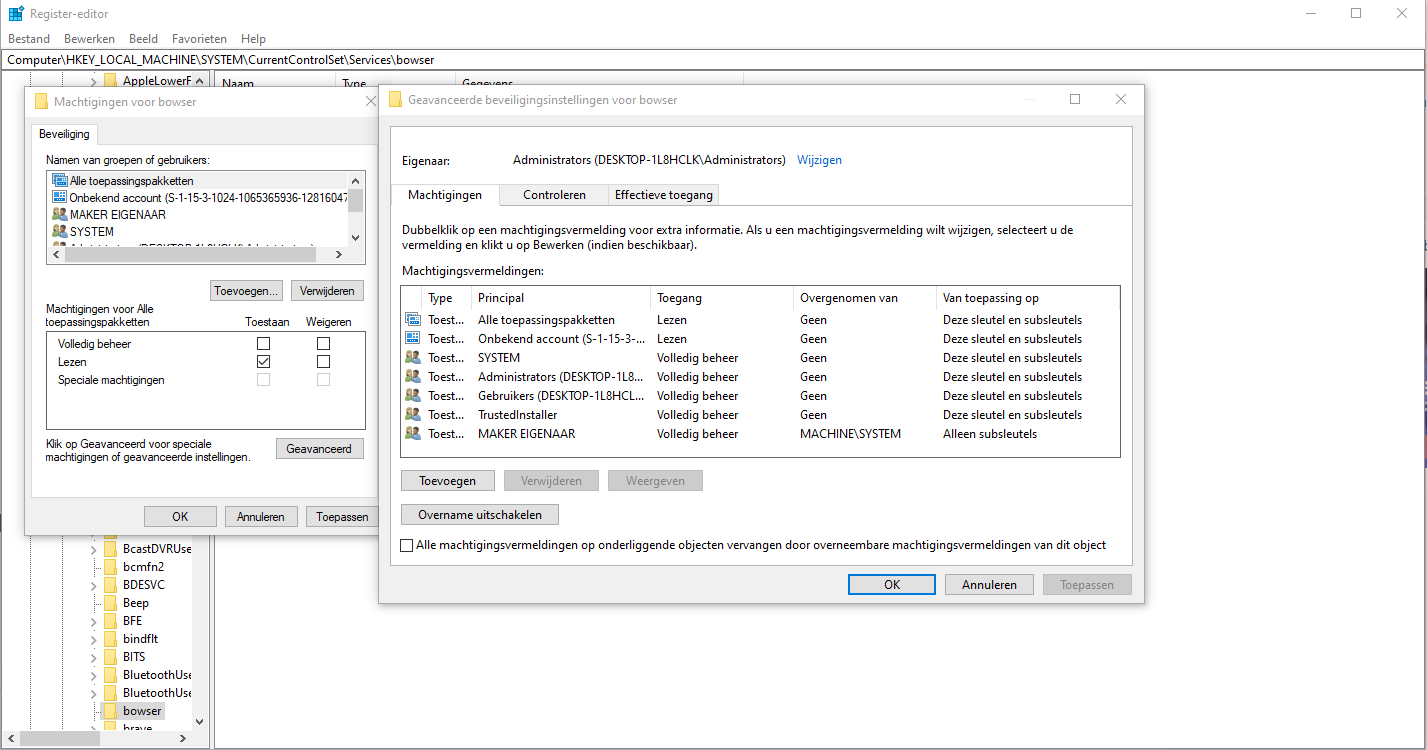Open the Beeld menu
The height and width of the screenshot is (750, 1427).
144,39
